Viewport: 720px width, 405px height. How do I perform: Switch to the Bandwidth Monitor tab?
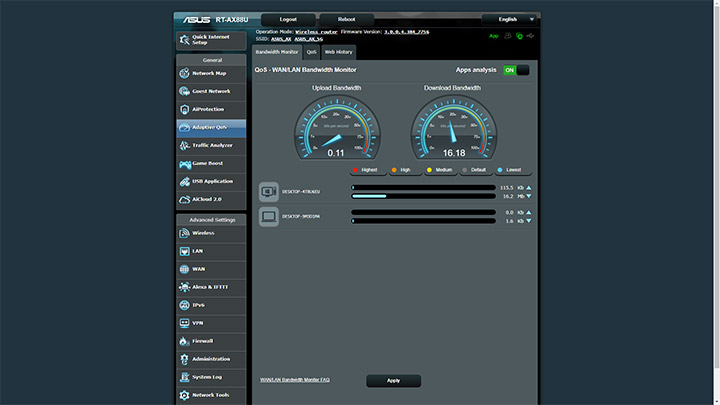point(277,52)
